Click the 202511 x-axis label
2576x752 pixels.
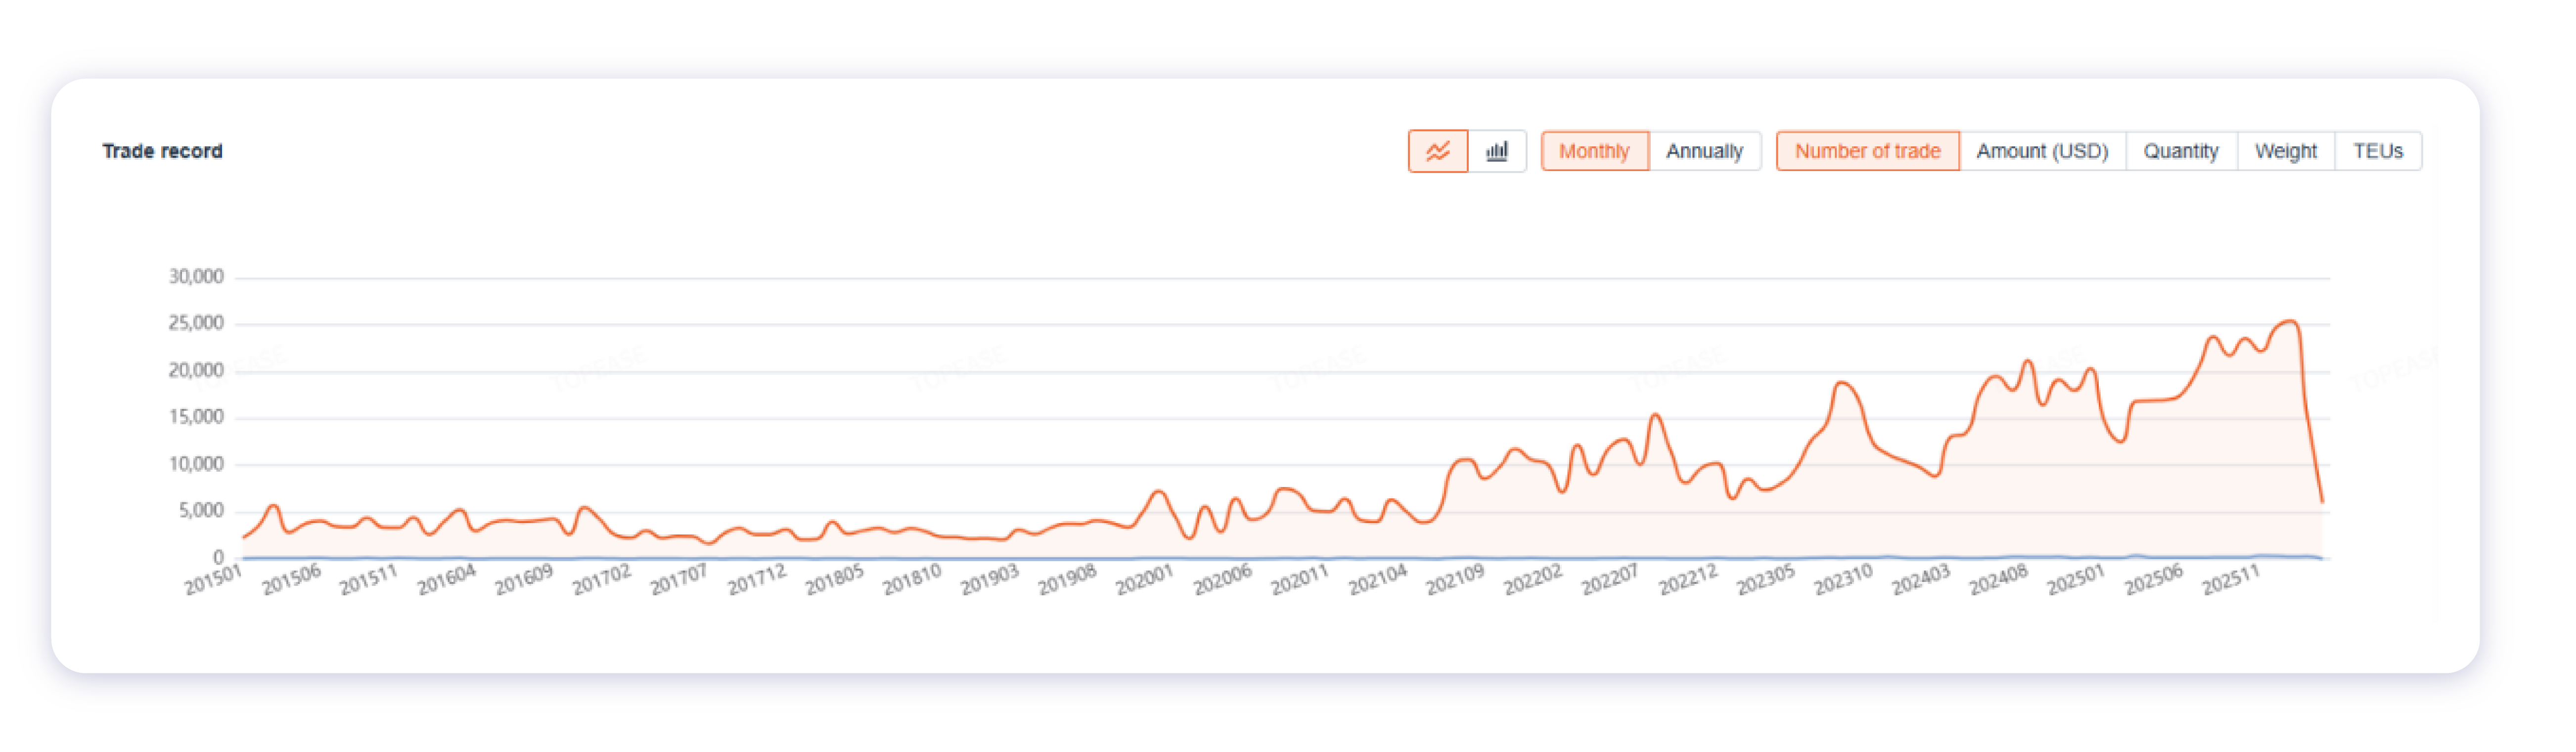2230,580
